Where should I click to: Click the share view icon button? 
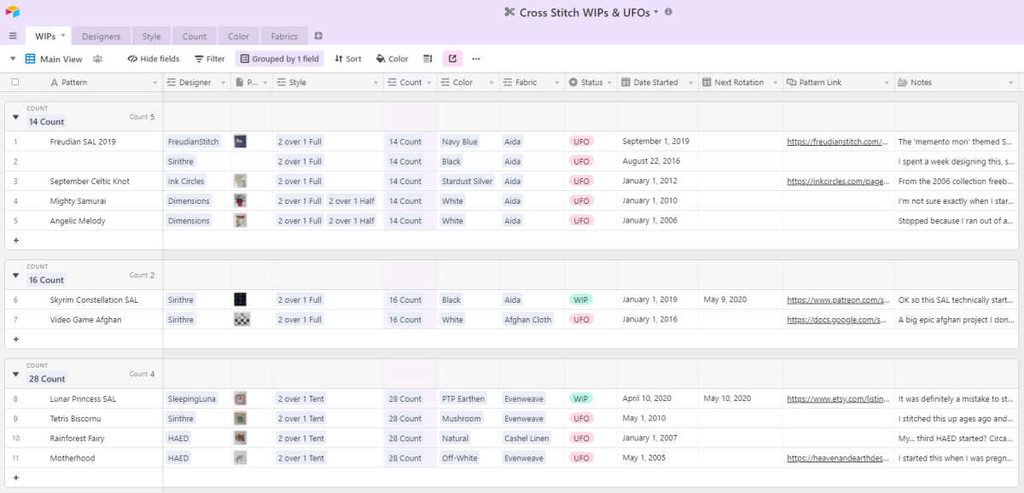pos(452,59)
